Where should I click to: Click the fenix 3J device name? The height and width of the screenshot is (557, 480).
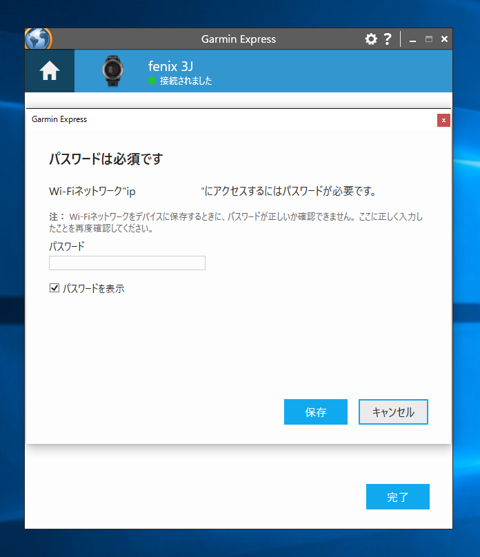171,66
